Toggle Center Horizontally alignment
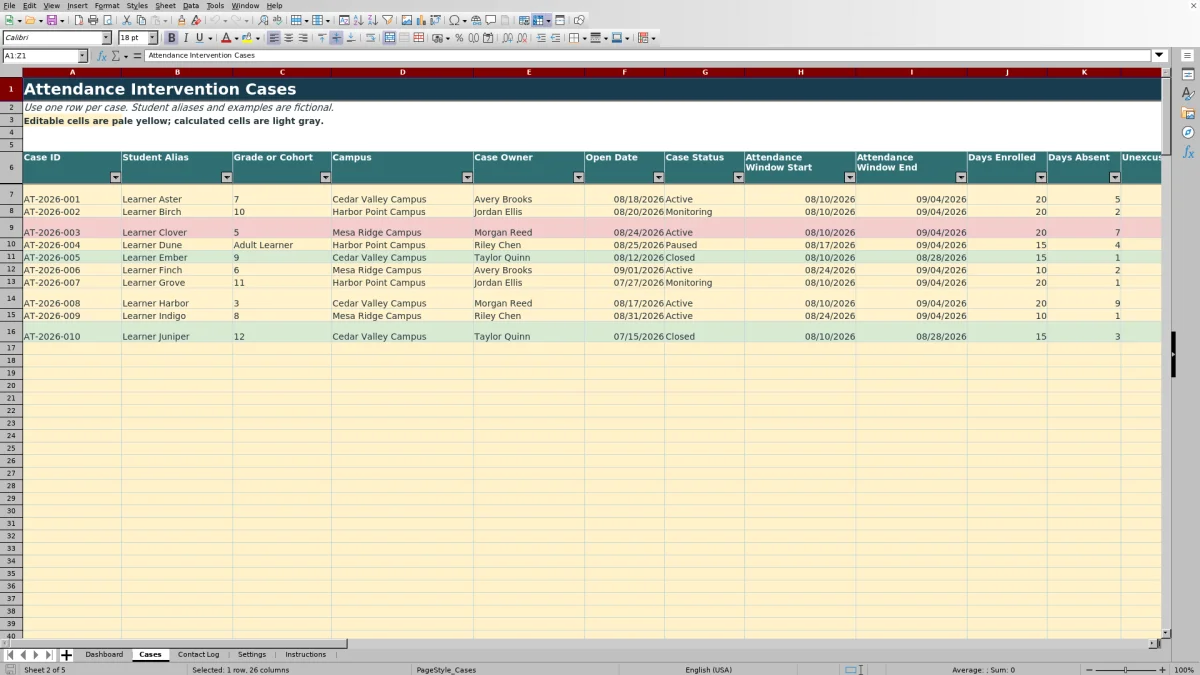 288,38
